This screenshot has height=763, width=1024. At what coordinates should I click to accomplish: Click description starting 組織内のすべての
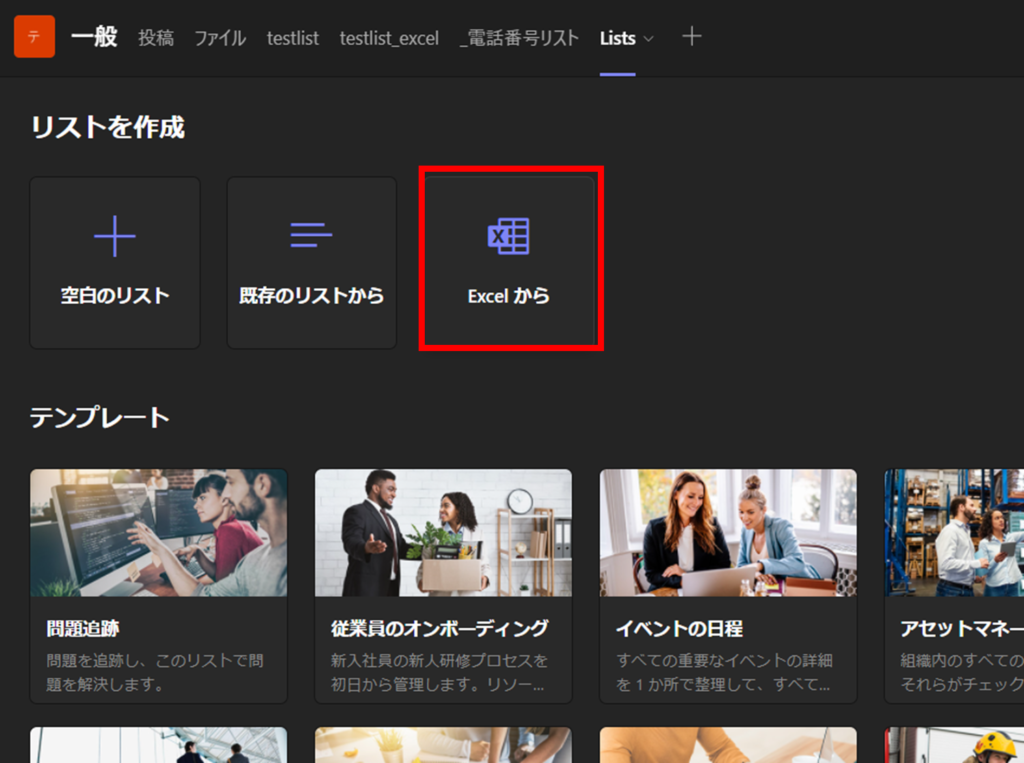tap(962, 672)
